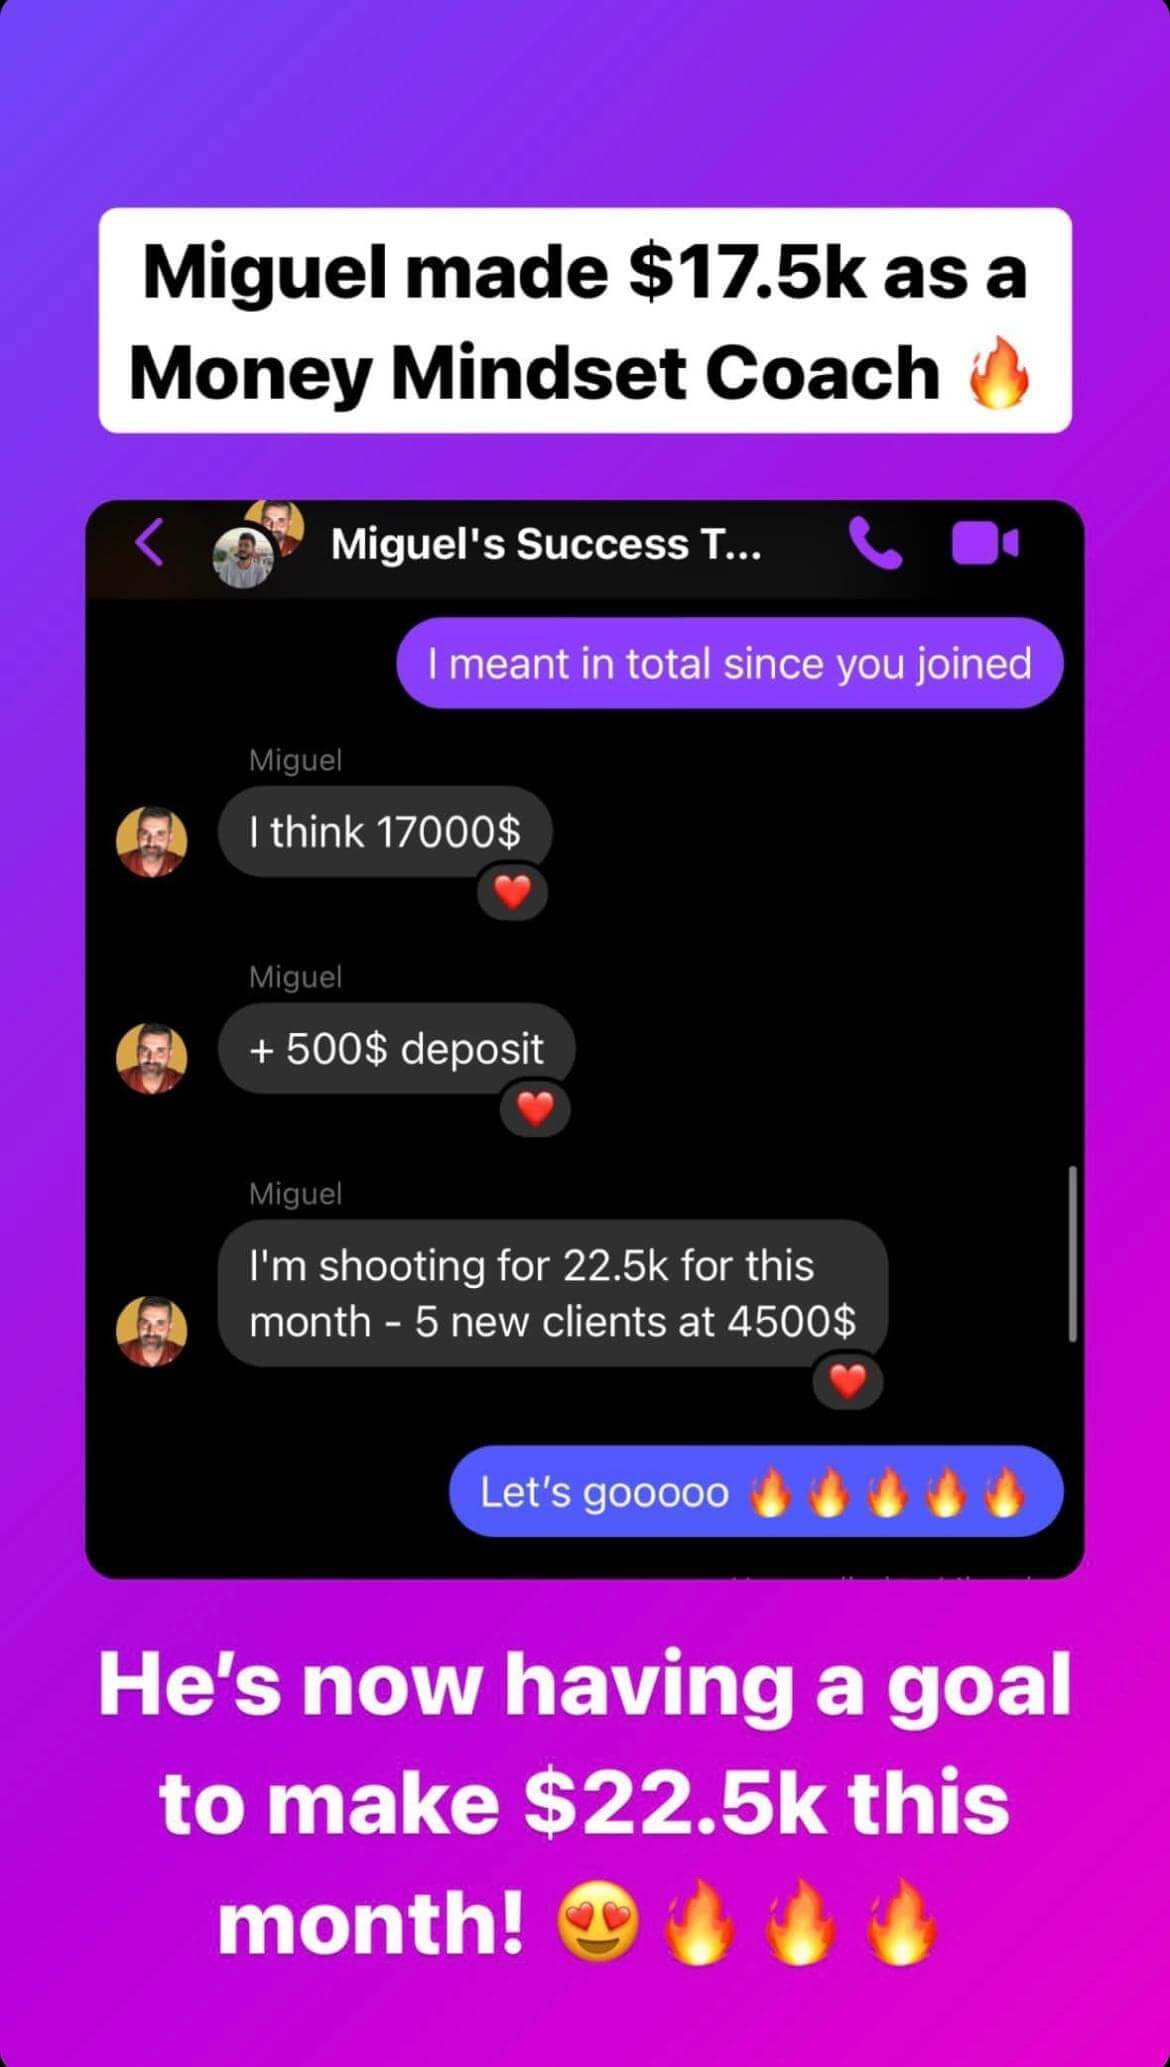Click heart reaction under 'I think 17000$'
The image size is (1170, 2067).
pyautogui.click(x=512, y=892)
